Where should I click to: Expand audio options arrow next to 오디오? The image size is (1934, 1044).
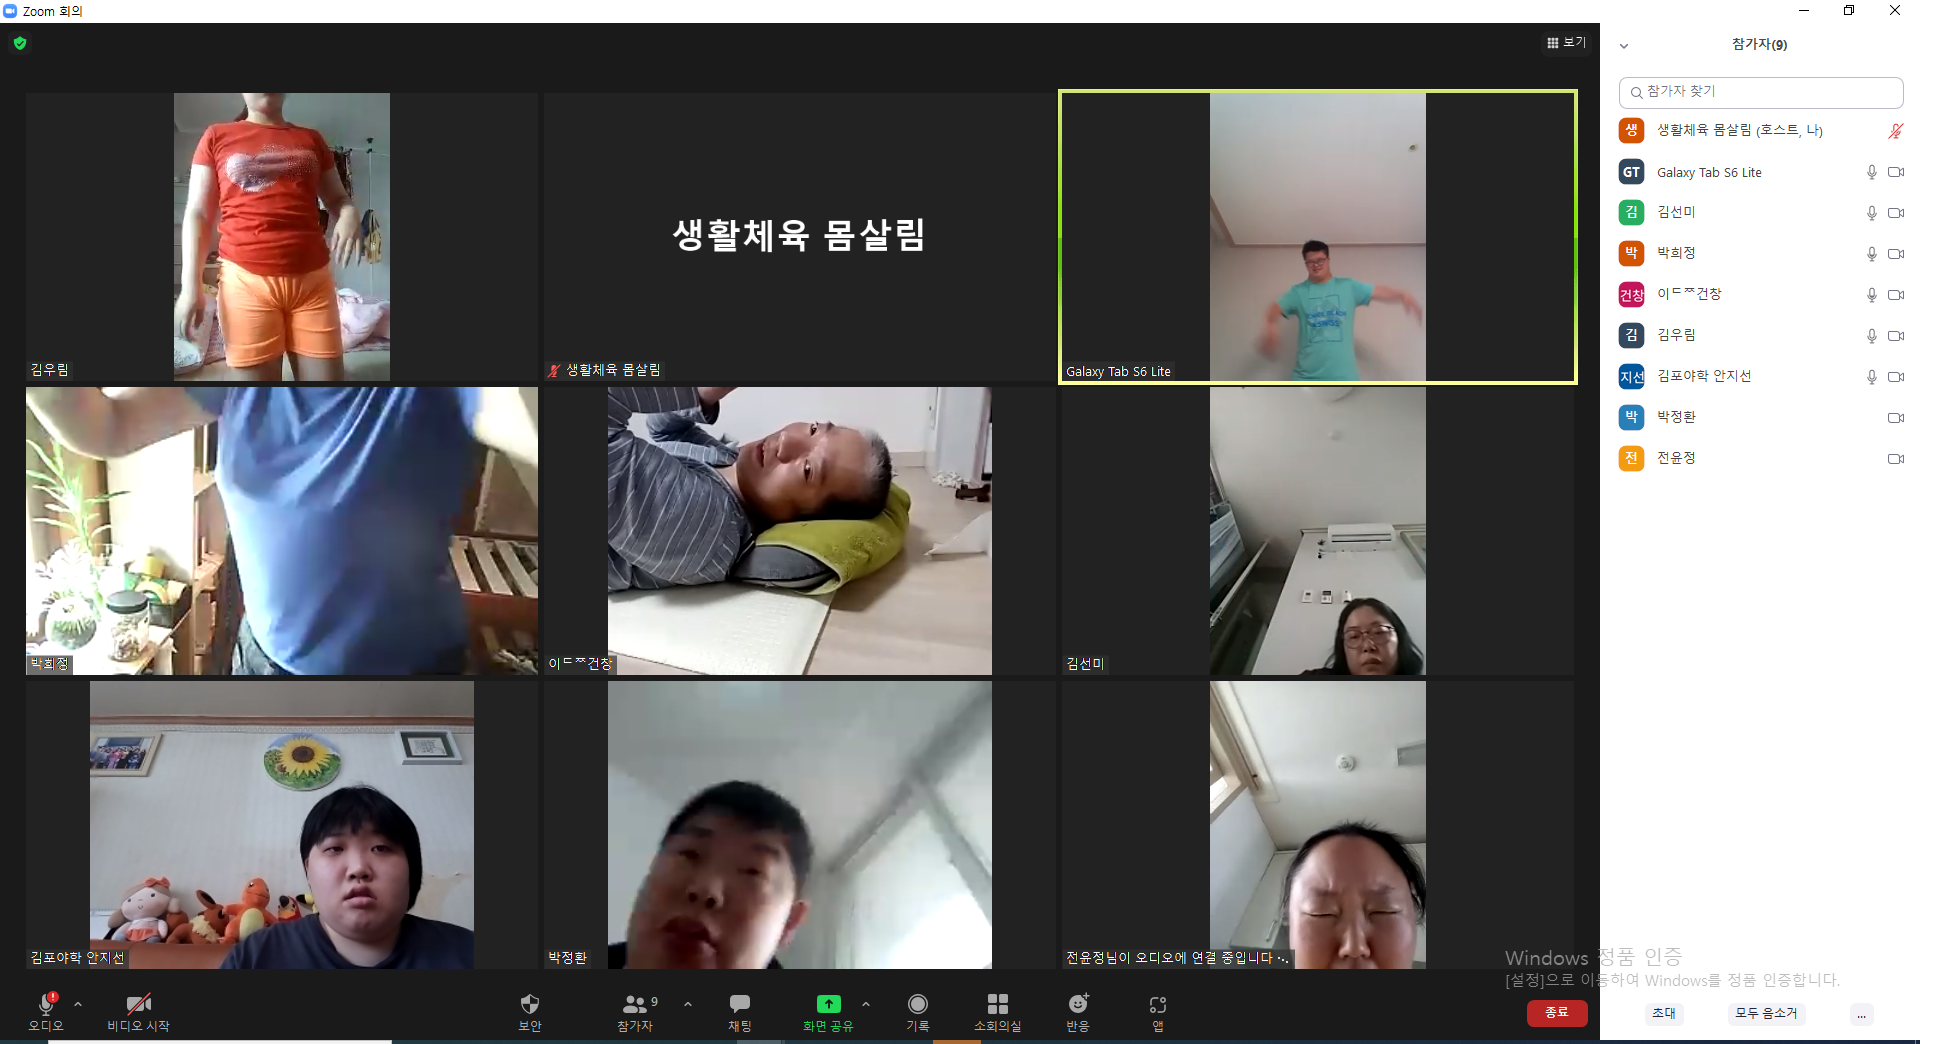coord(78,1004)
